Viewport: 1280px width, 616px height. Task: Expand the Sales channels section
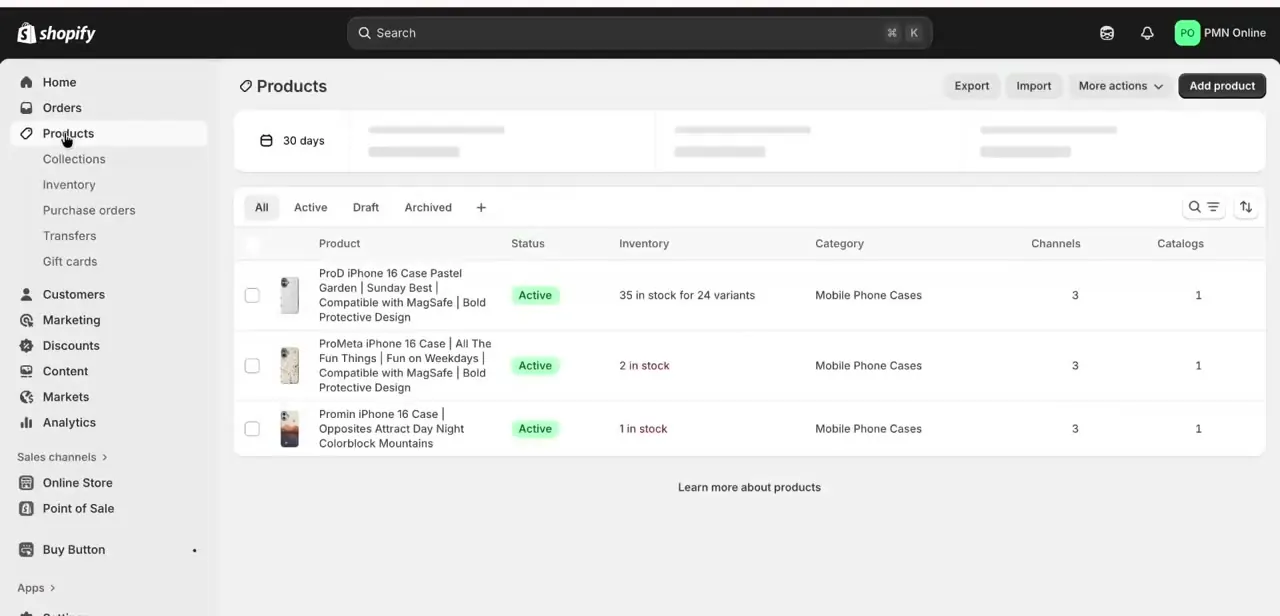(x=62, y=457)
